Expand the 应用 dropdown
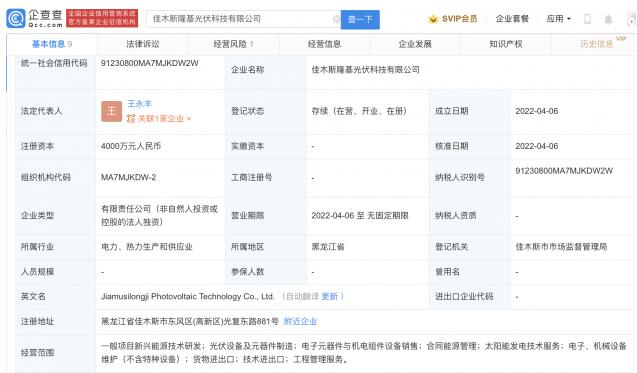The width and height of the screenshot is (637, 373). (559, 19)
